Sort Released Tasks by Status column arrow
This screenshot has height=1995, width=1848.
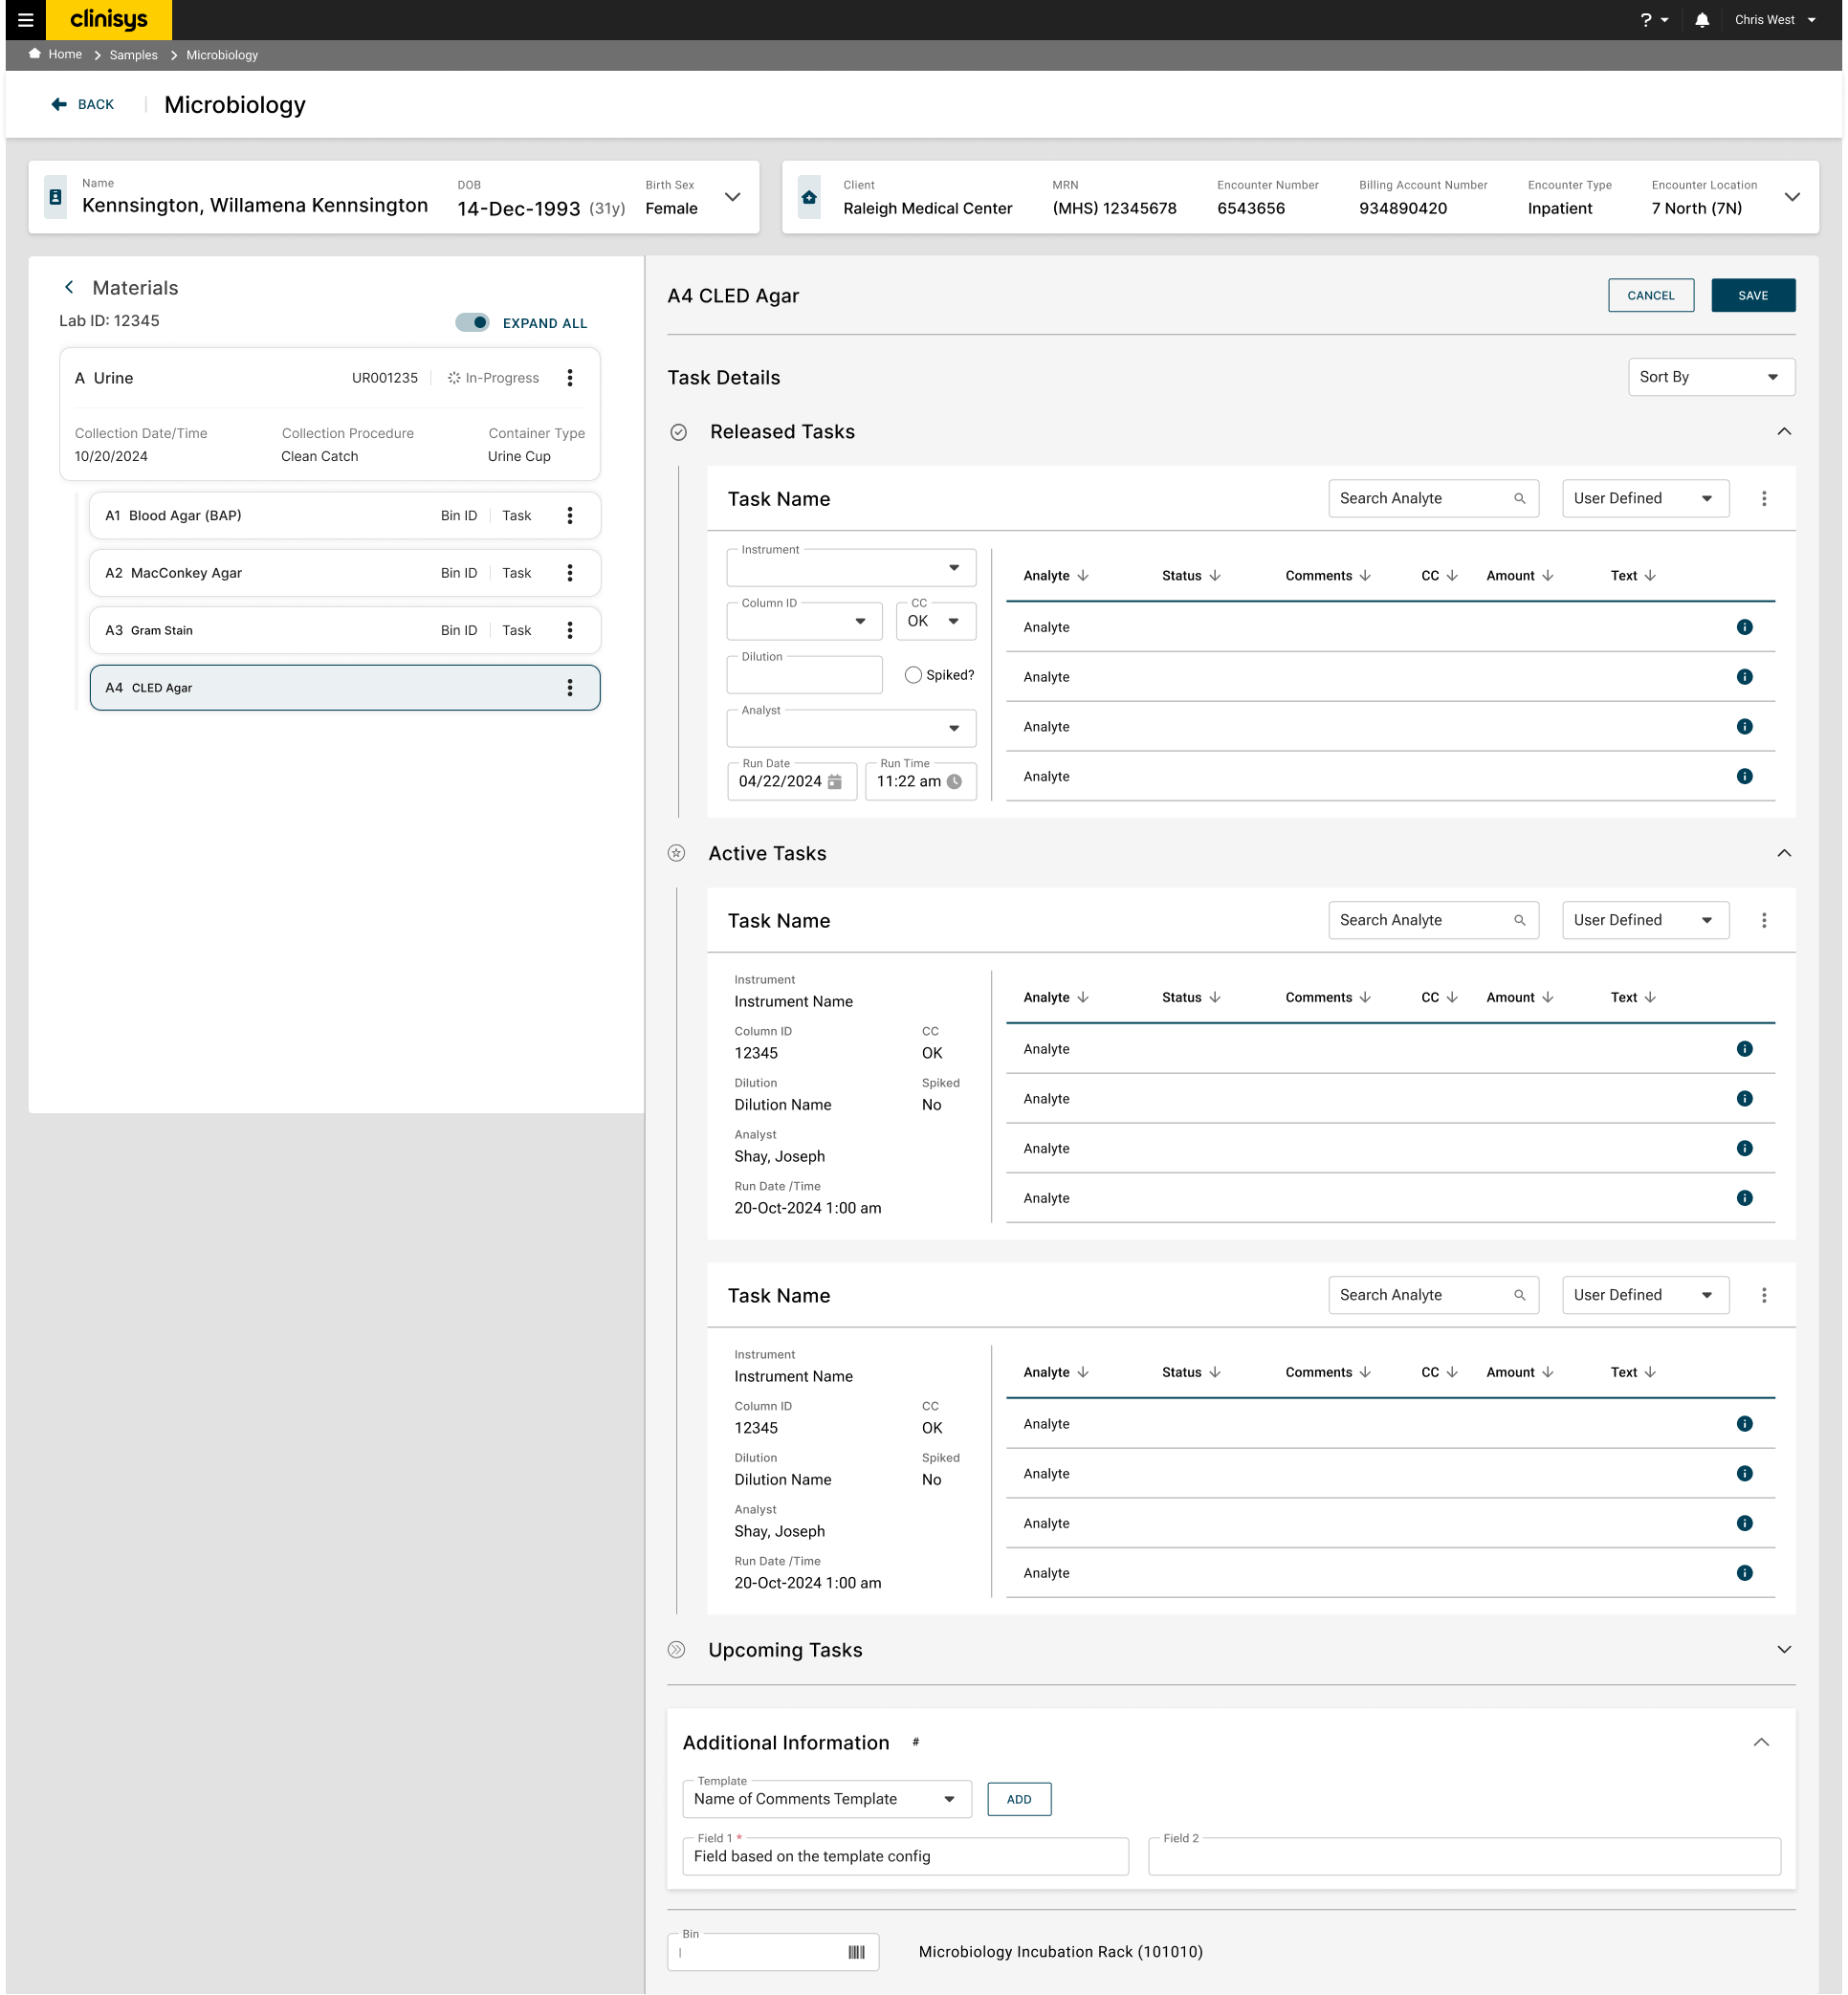click(x=1215, y=576)
